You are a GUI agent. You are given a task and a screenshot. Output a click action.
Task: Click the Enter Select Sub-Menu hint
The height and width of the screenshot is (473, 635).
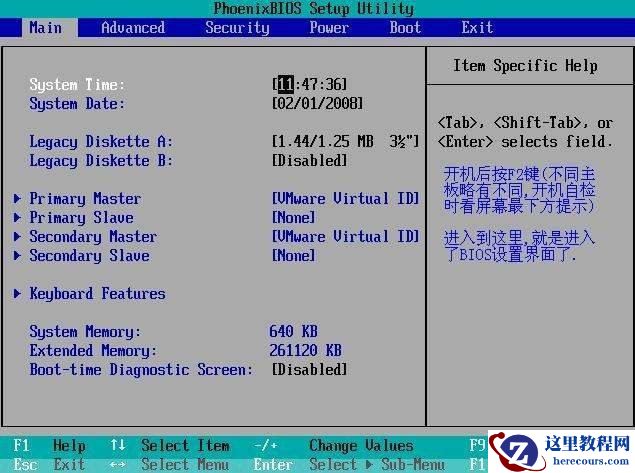tap(349, 464)
